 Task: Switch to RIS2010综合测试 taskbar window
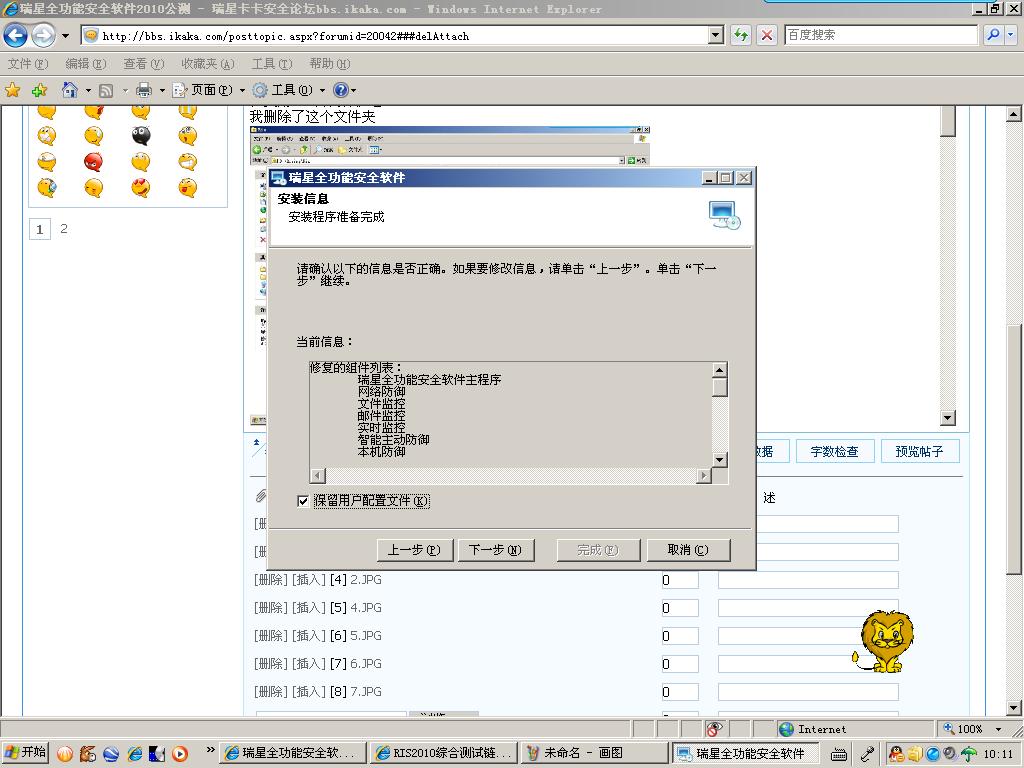(444, 753)
